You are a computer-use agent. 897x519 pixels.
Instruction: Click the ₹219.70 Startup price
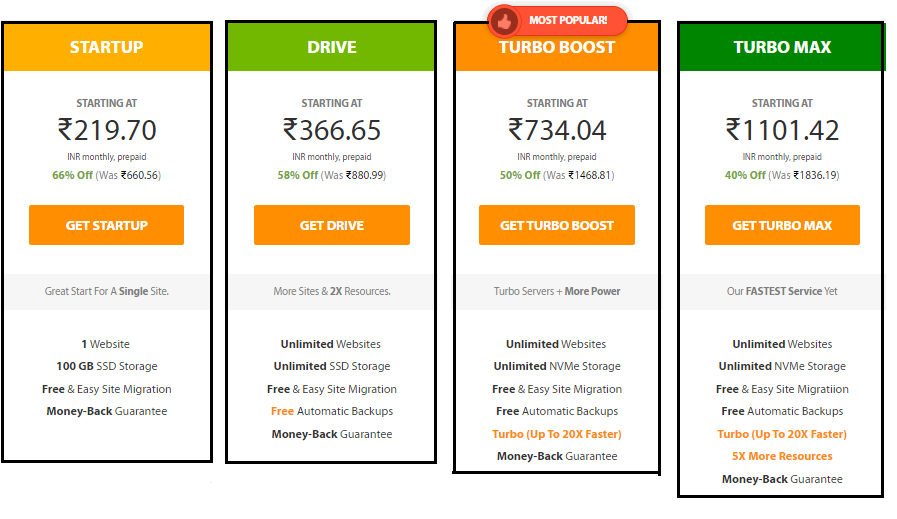coord(107,130)
